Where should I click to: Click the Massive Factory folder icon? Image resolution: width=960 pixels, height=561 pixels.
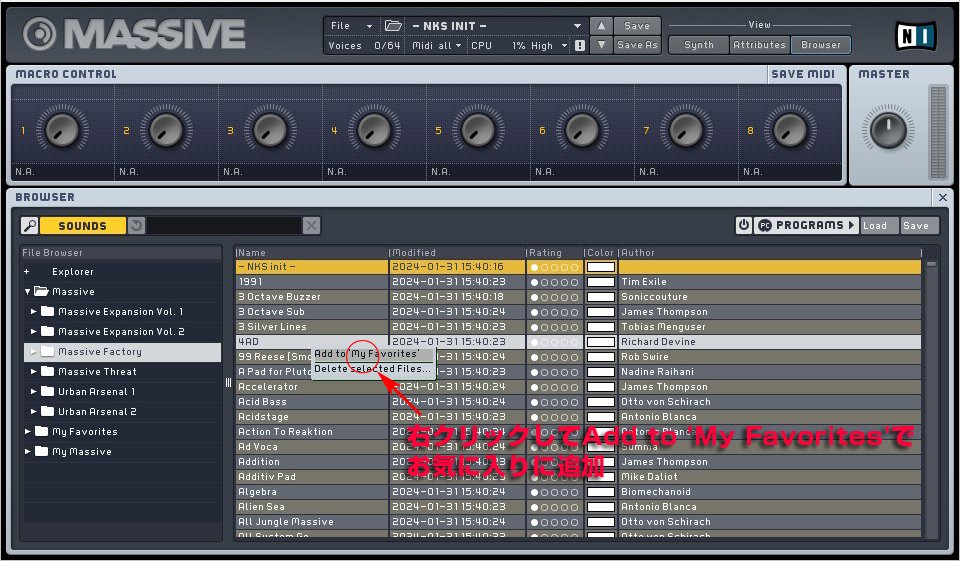pyautogui.click(x=48, y=352)
